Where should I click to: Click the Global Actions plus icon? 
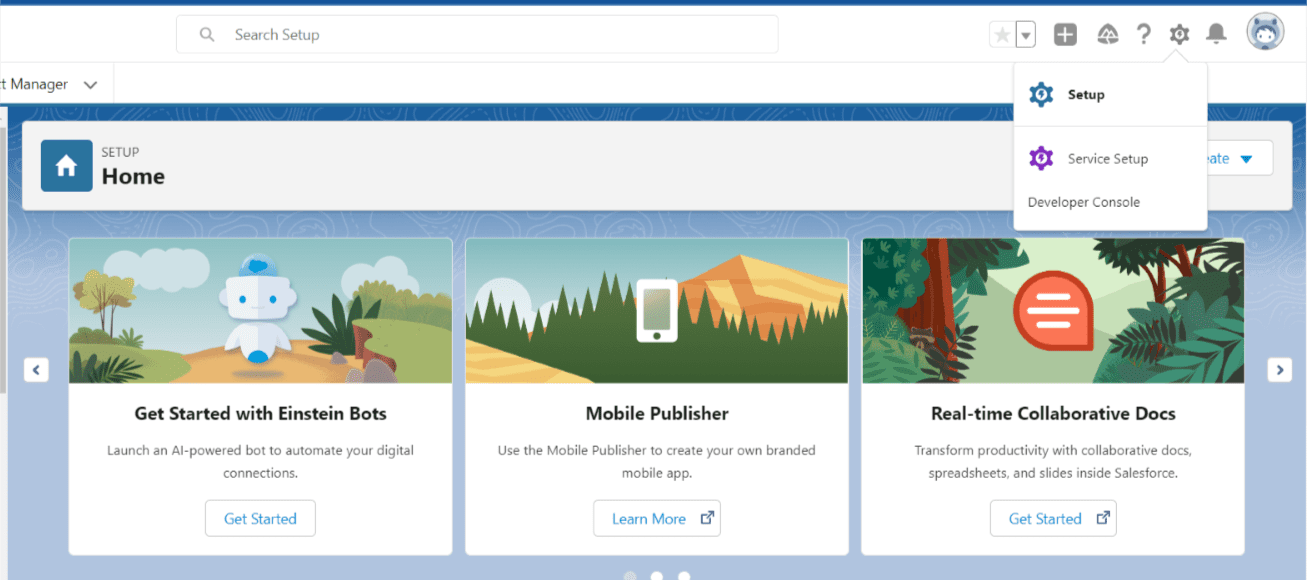click(x=1065, y=35)
